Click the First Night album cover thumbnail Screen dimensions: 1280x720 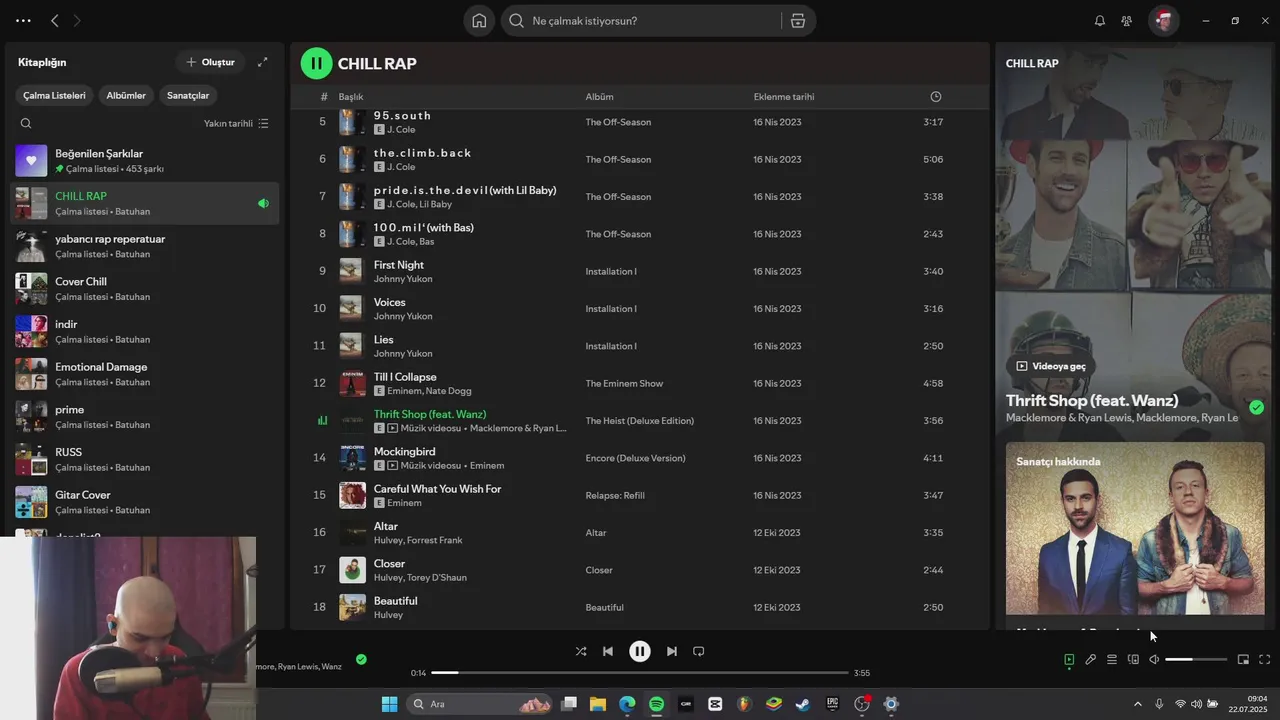tap(351, 271)
